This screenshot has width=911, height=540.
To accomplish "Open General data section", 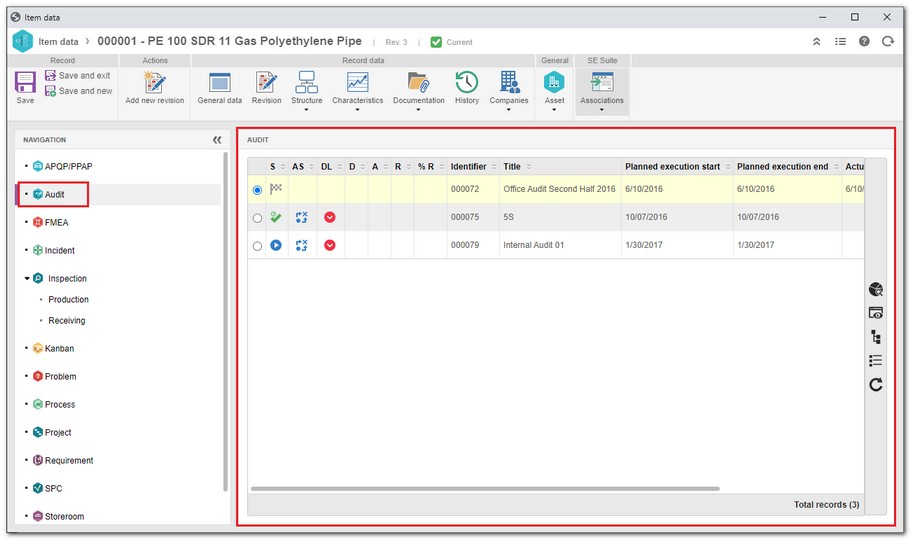I will pos(220,88).
